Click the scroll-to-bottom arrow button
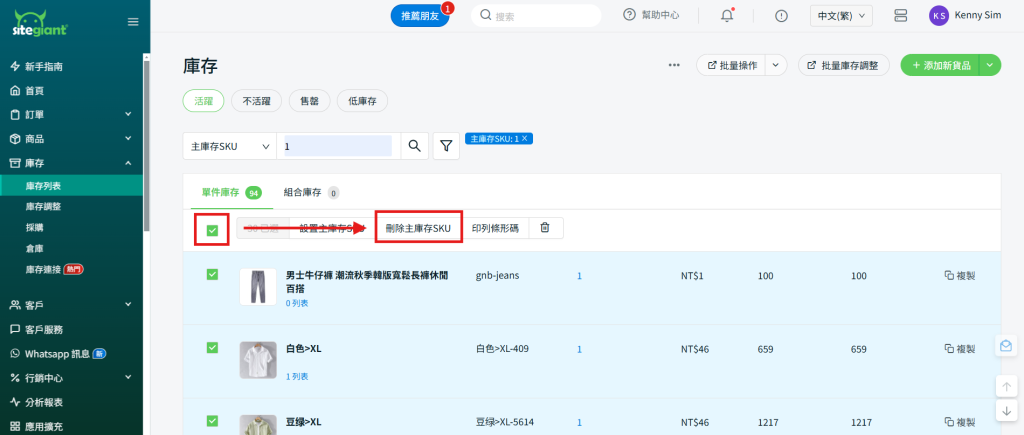Screen dimensions: 1024x435 tap(1006, 410)
